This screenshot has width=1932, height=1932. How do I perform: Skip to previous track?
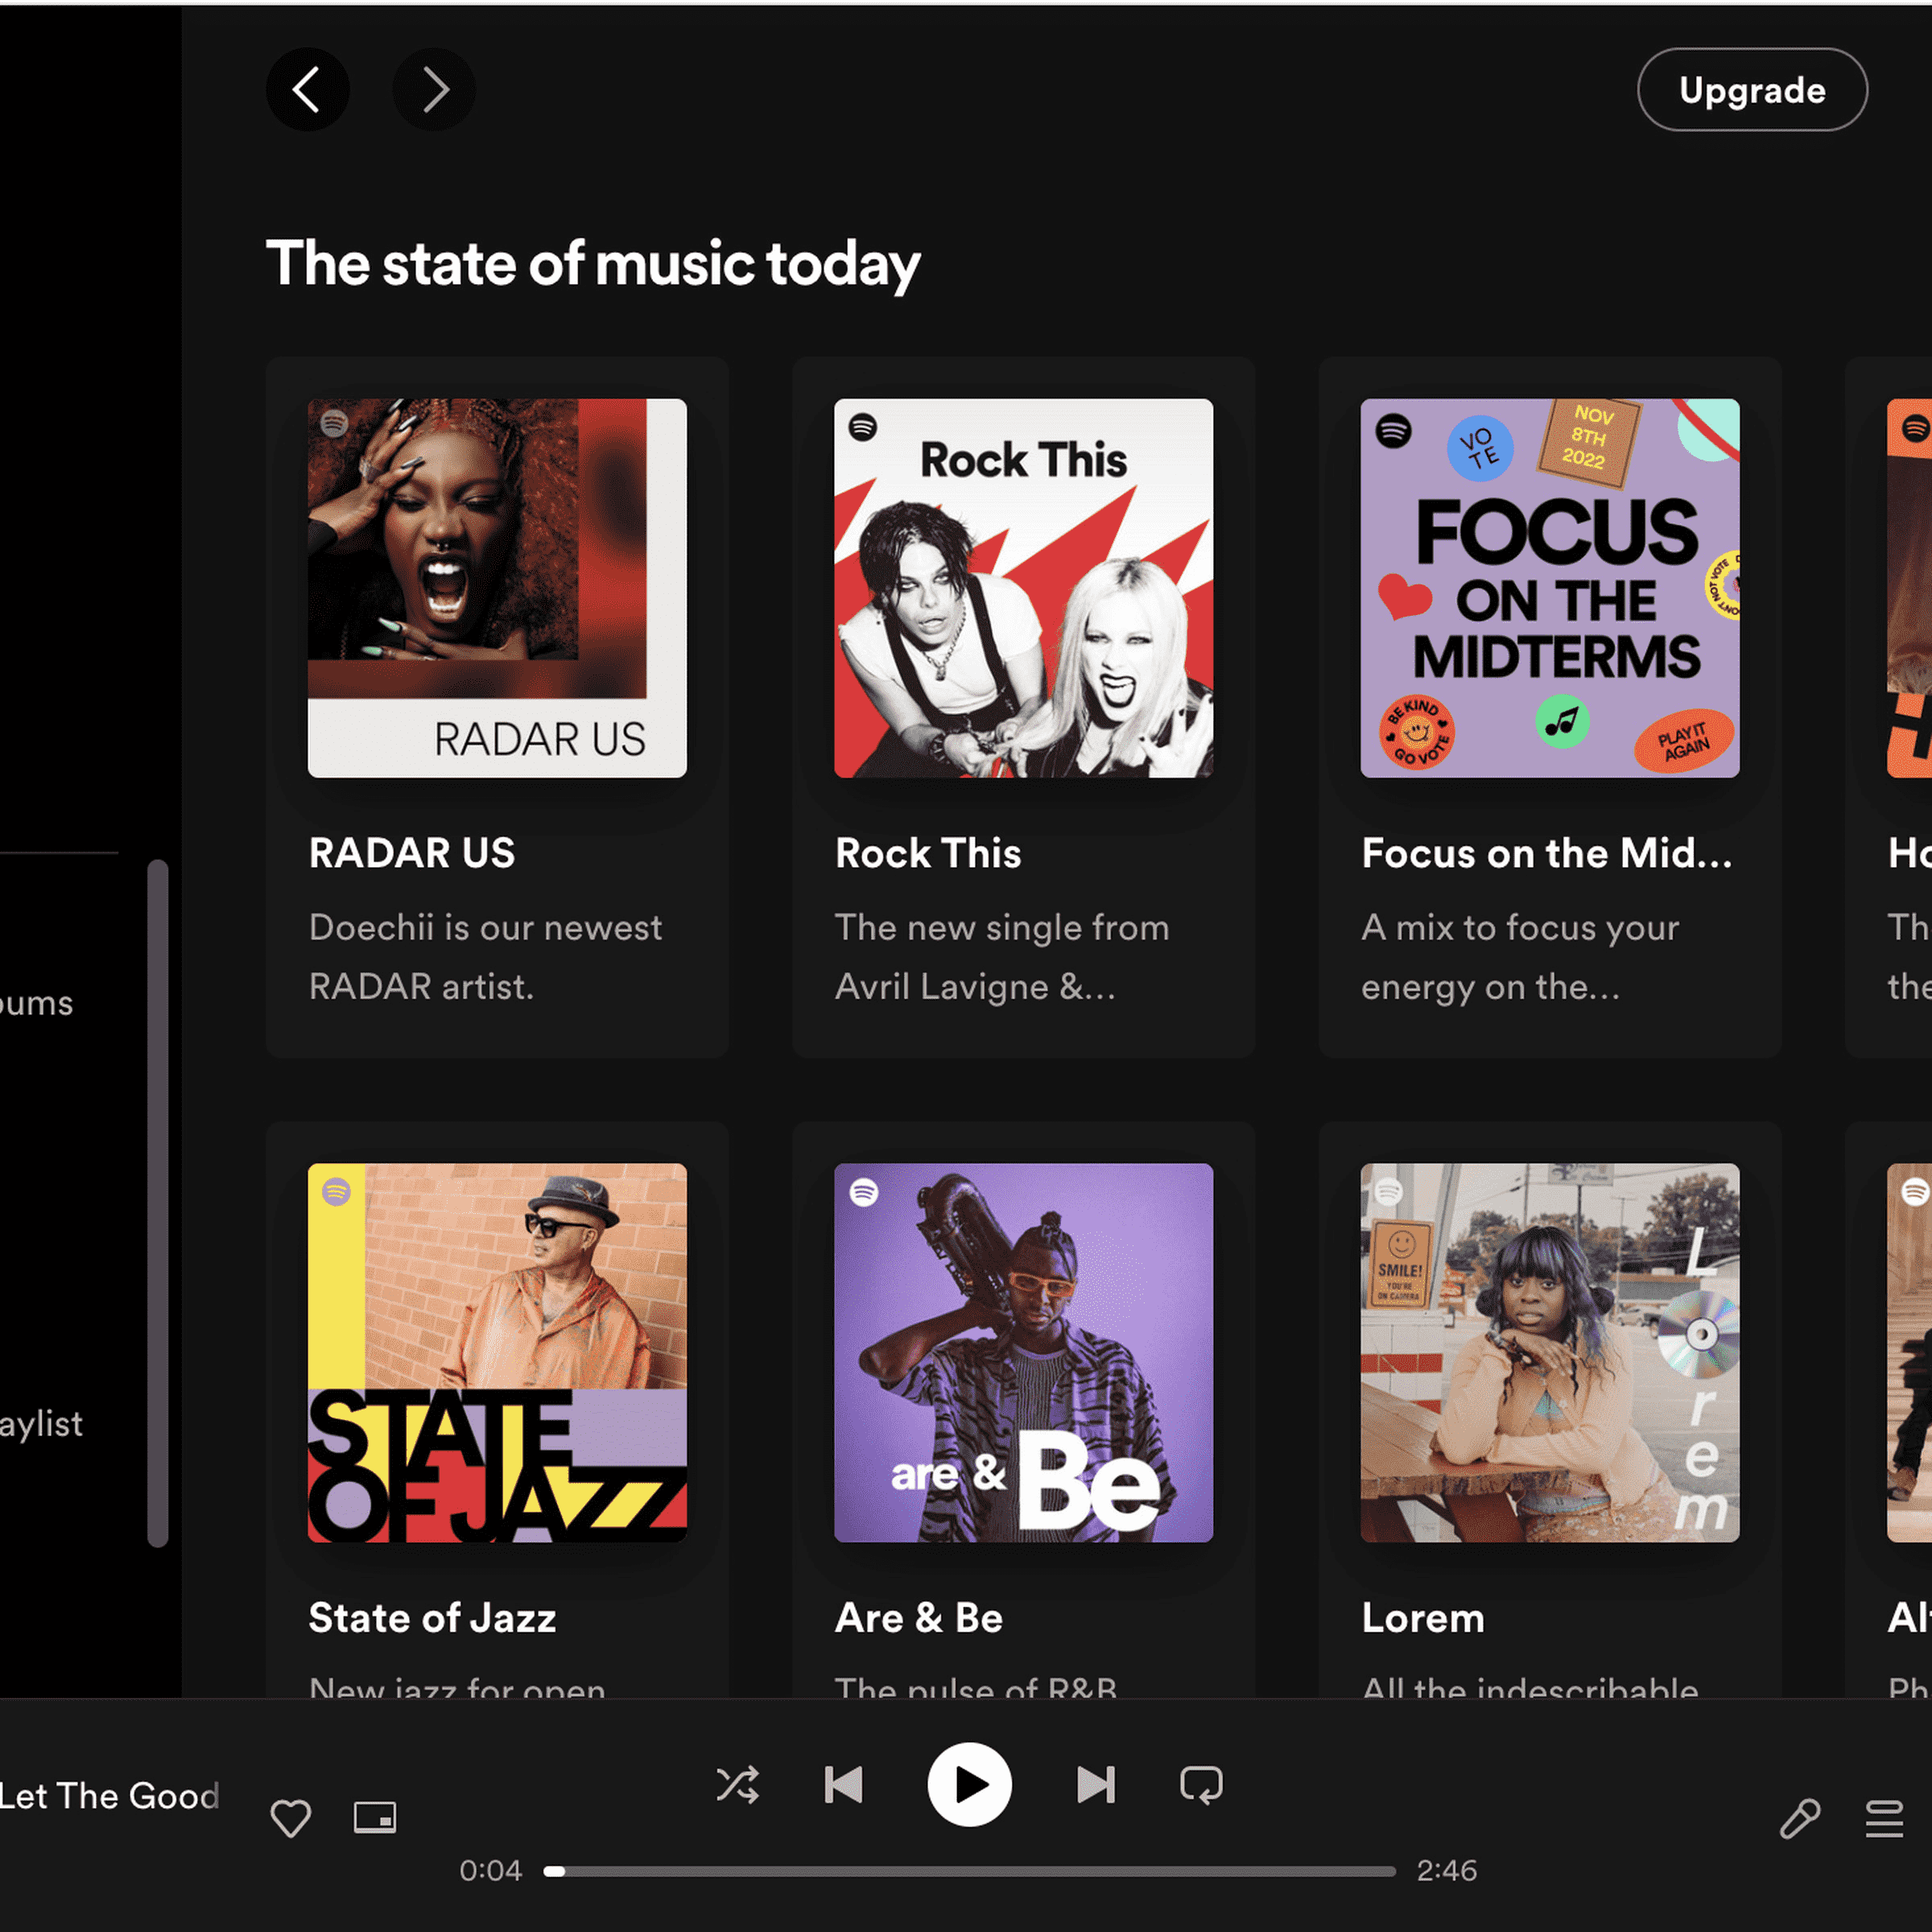(x=843, y=1785)
